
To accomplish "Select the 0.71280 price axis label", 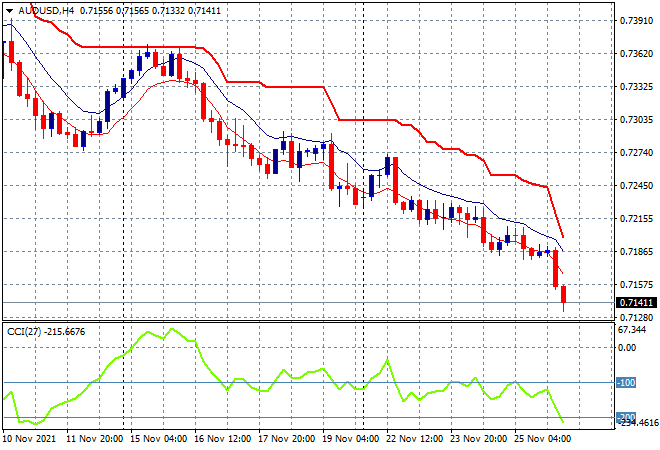I will tap(637, 317).
